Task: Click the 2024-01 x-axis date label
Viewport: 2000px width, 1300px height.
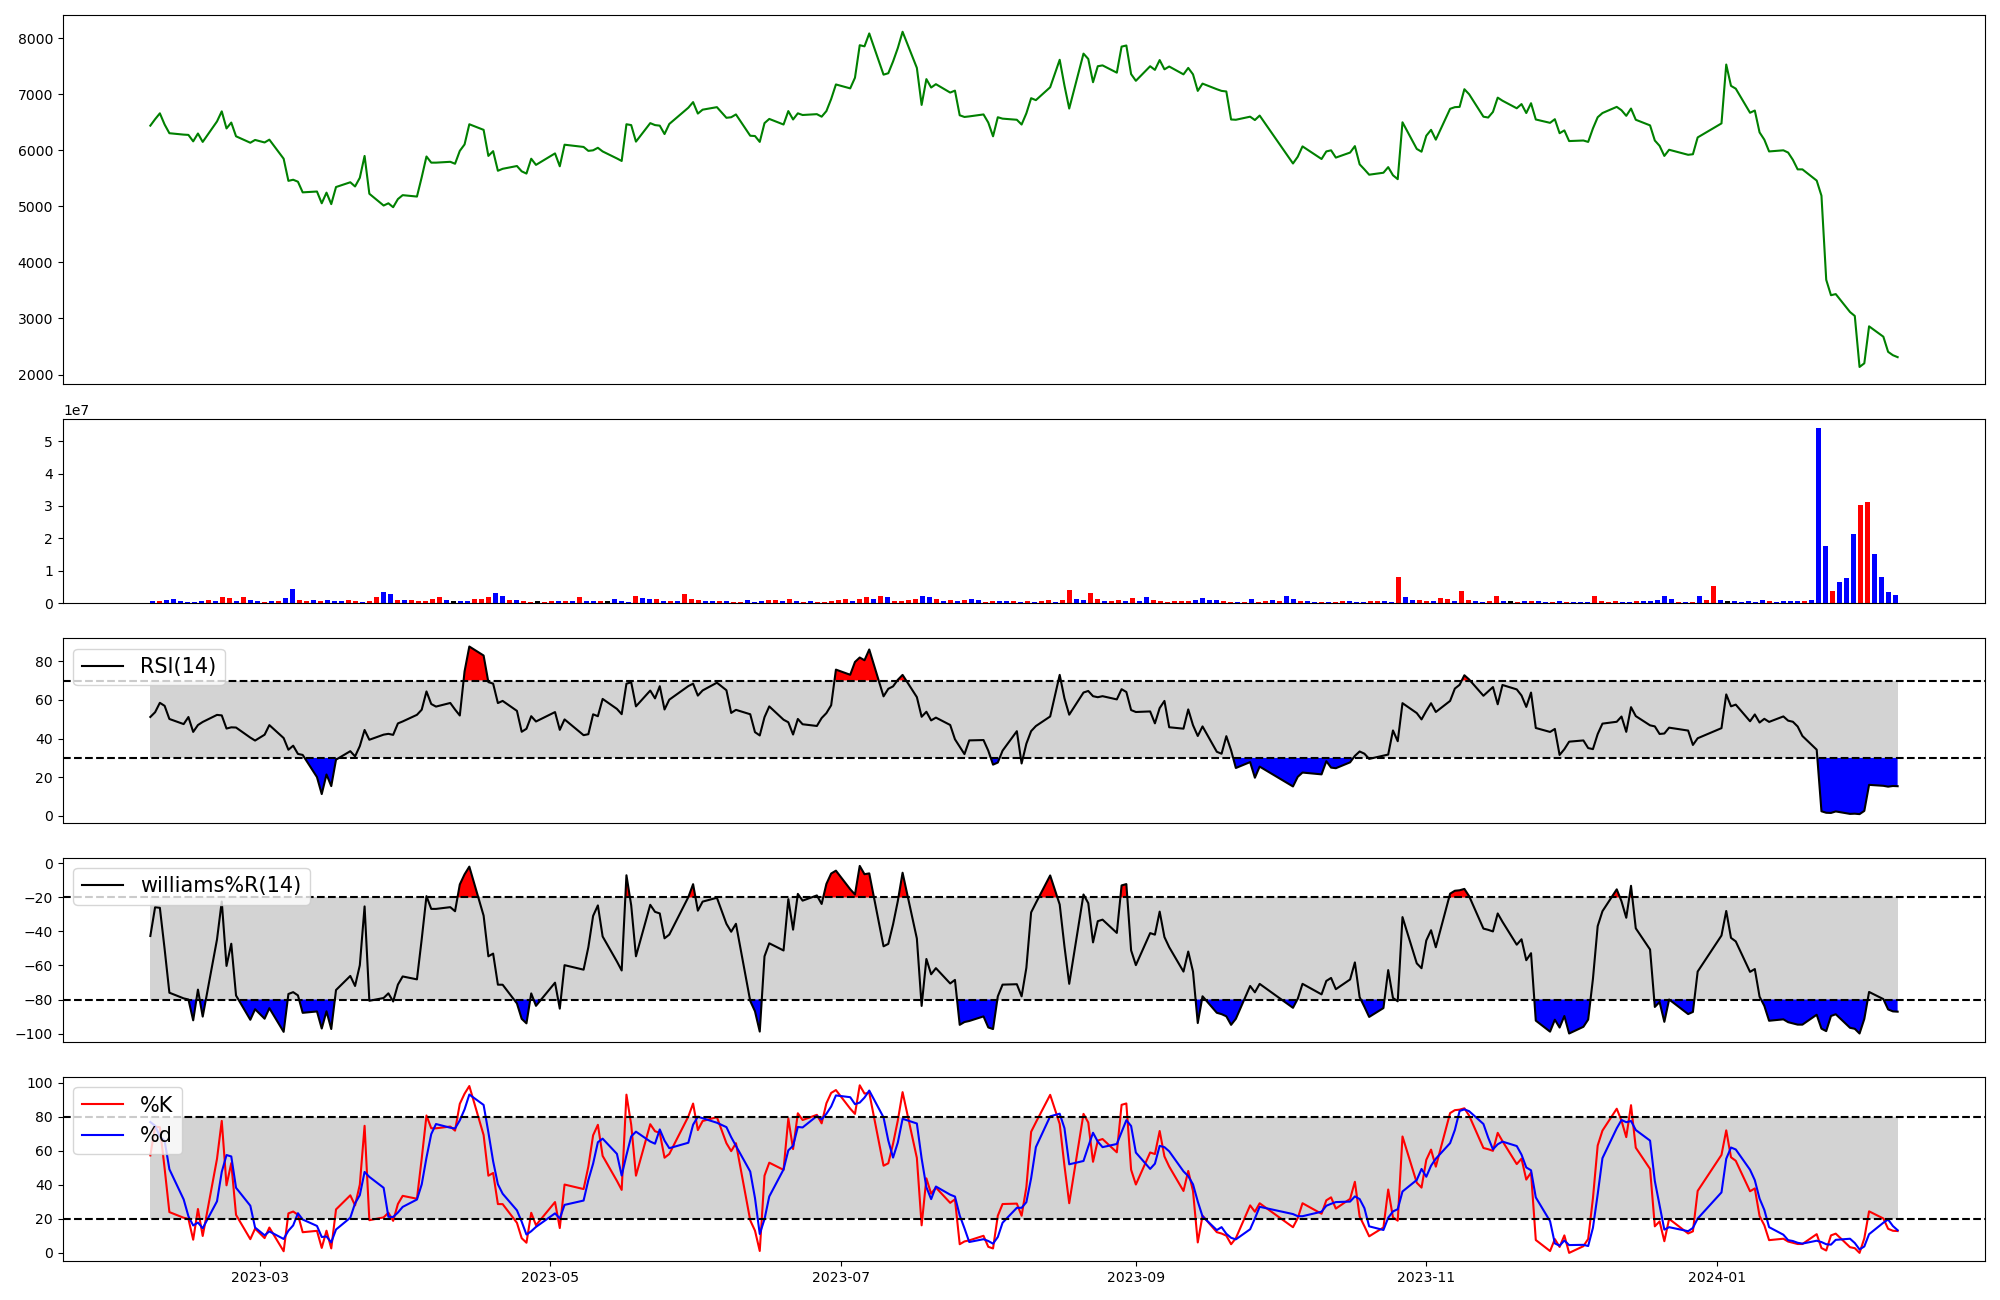Action: (x=1717, y=1277)
